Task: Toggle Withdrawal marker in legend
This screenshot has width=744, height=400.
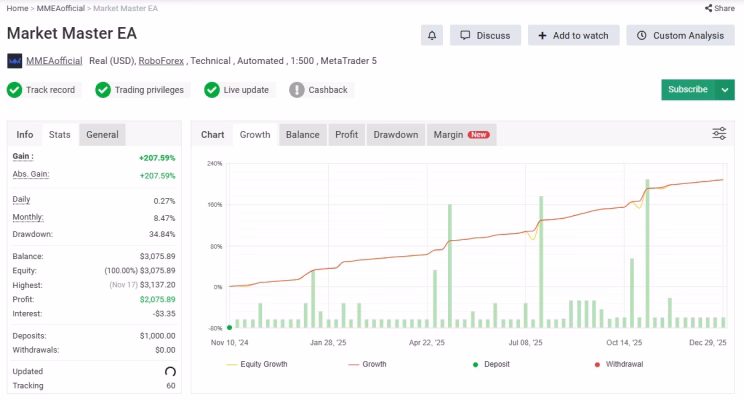Action: (619, 364)
